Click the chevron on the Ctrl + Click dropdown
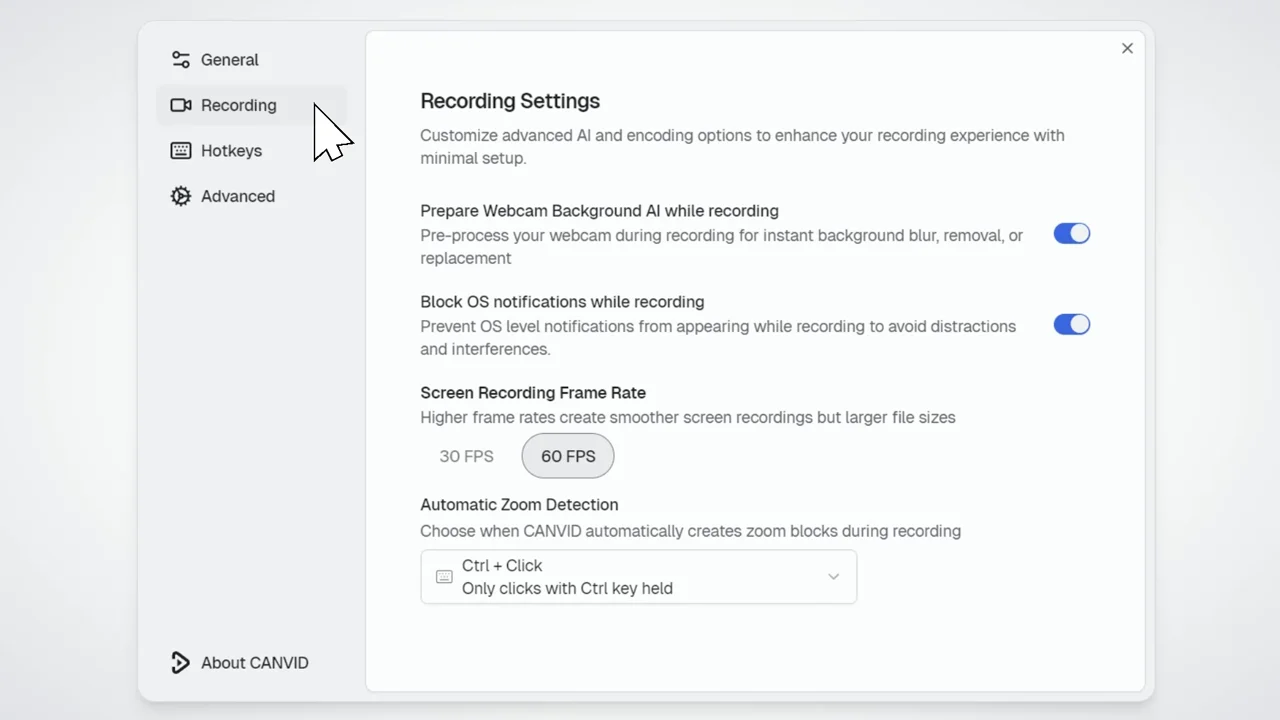1280x720 pixels. pyautogui.click(x=833, y=577)
